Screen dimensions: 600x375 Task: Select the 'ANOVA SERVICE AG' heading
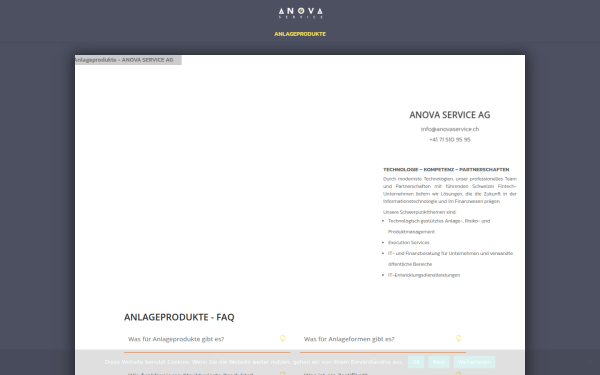click(x=450, y=115)
